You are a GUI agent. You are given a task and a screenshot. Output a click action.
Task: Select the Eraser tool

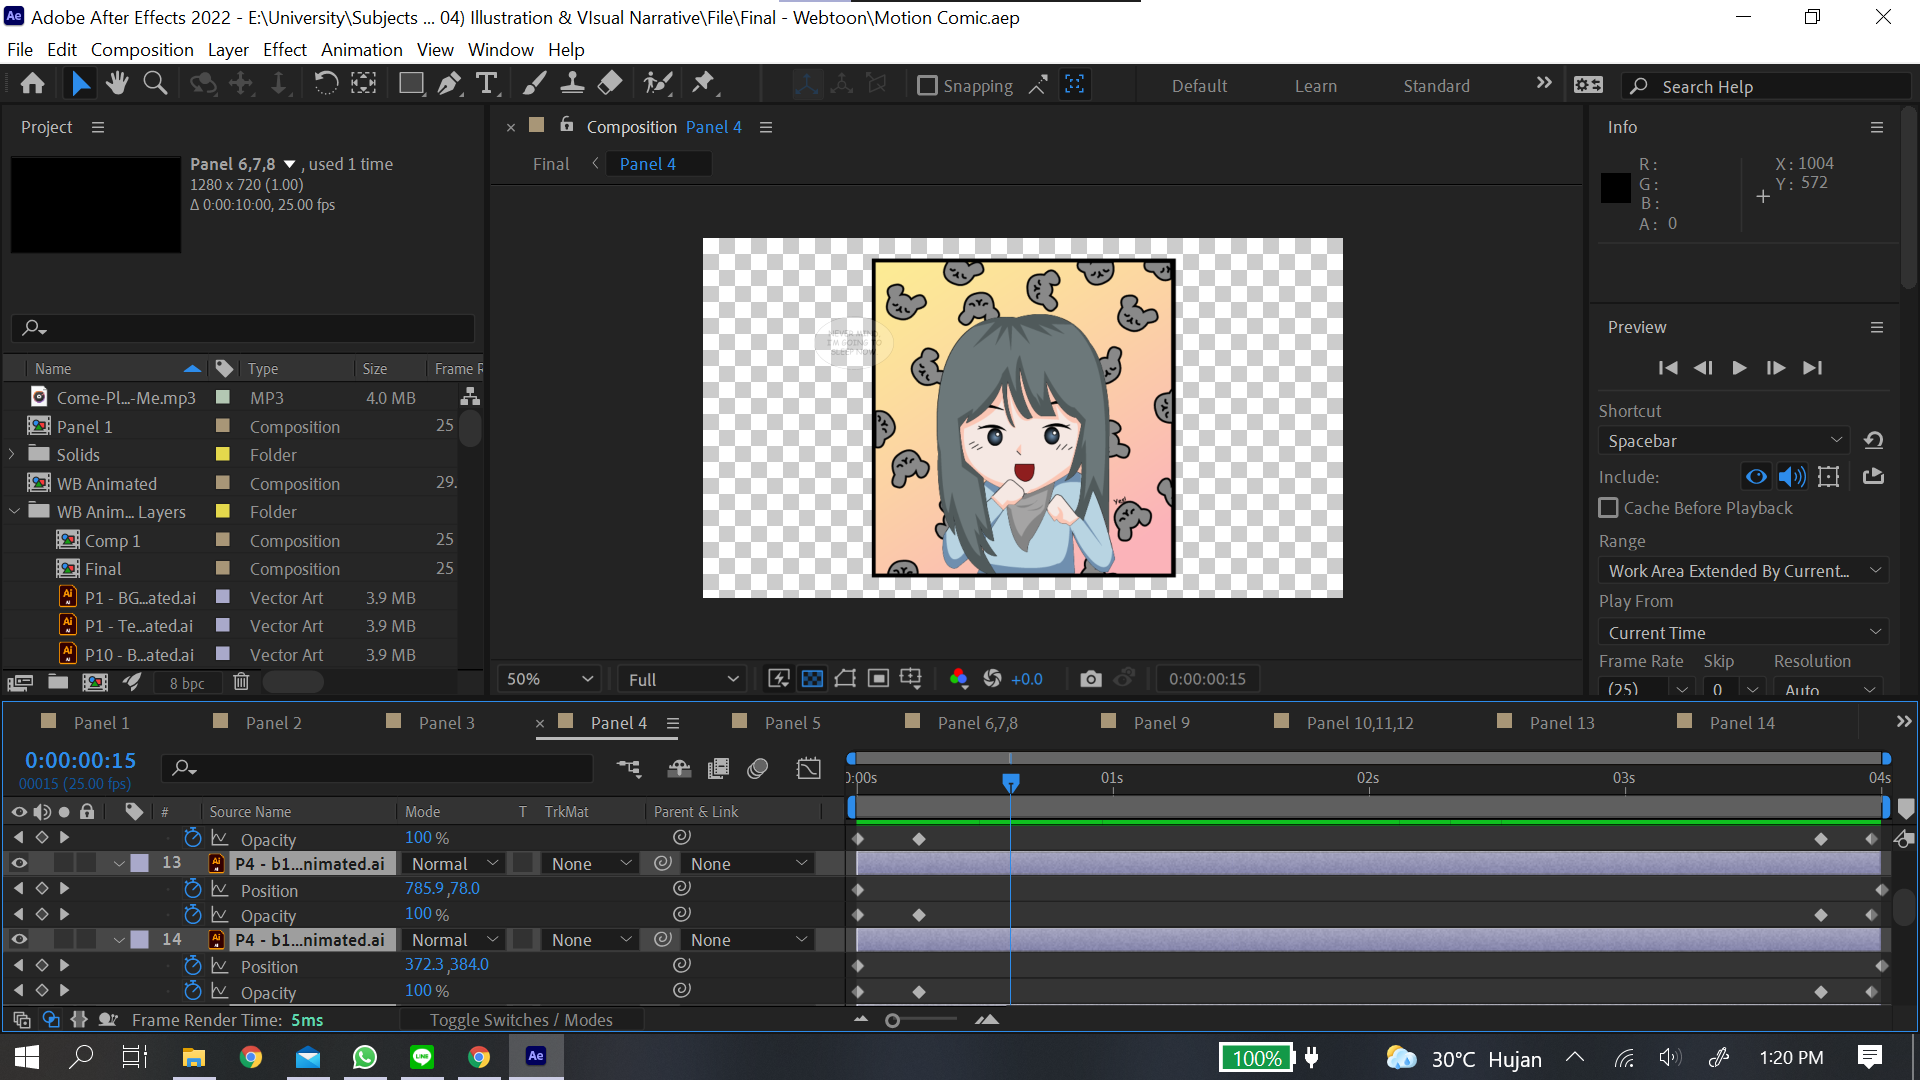(610, 84)
